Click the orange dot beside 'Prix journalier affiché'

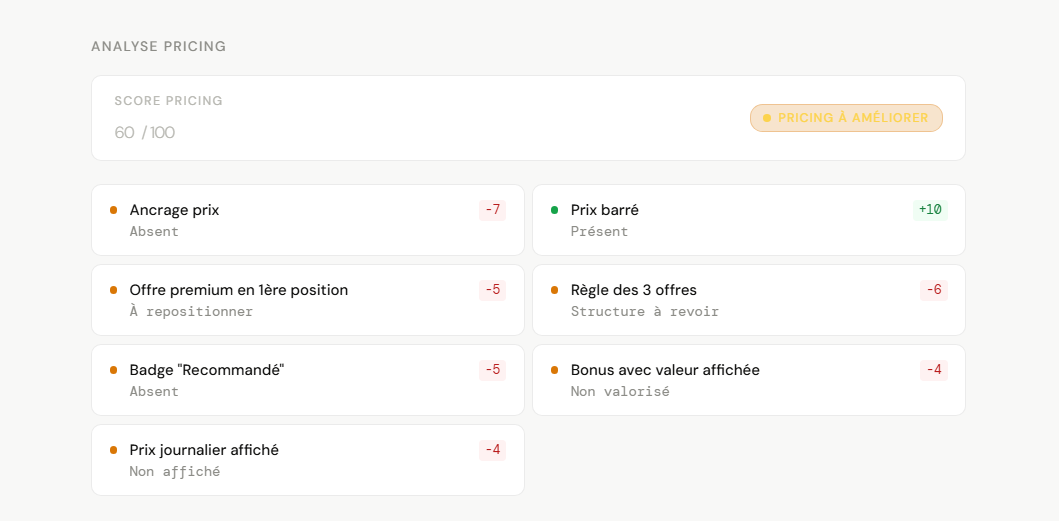tap(113, 450)
